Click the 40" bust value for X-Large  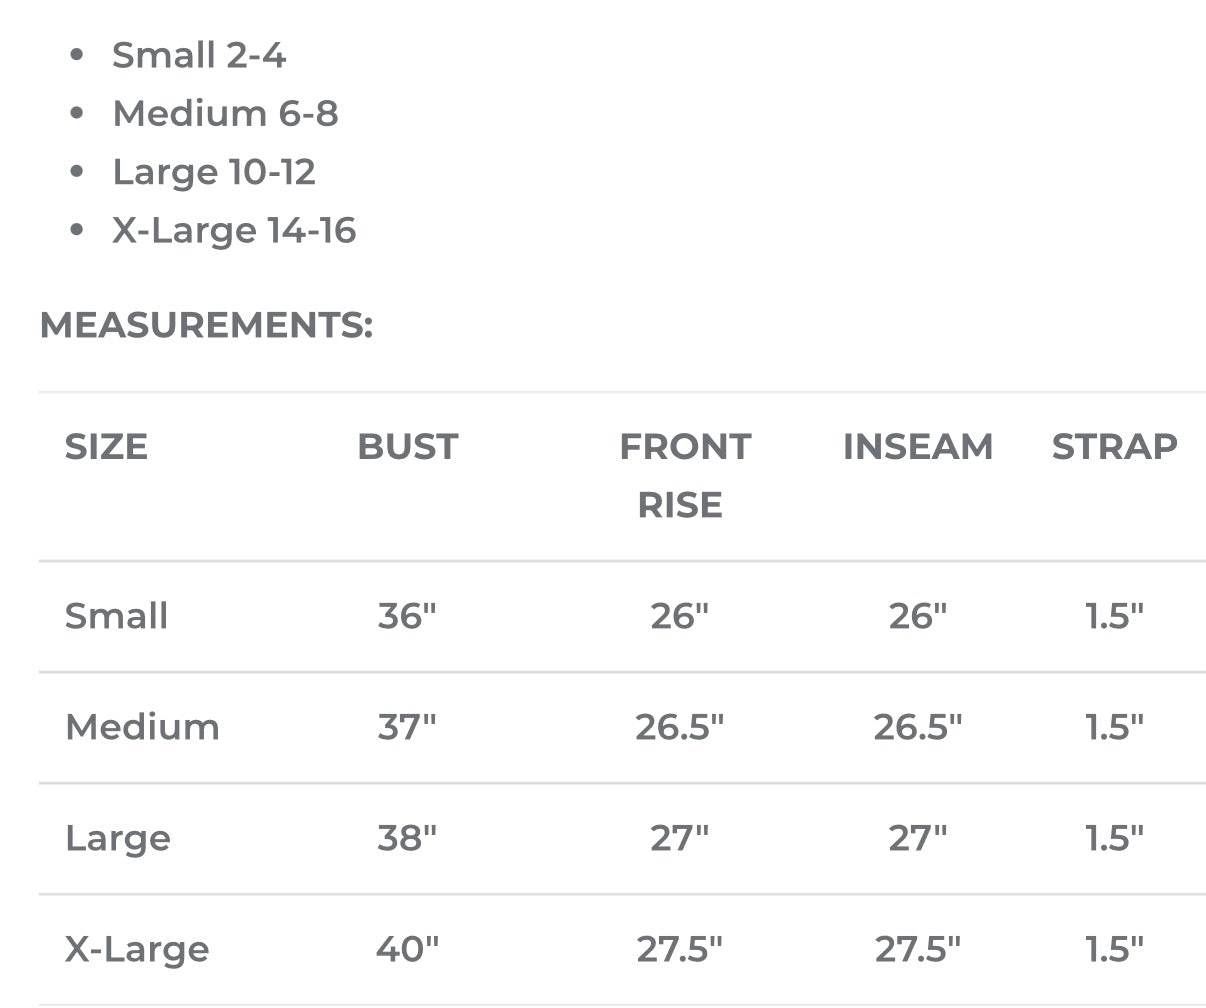pos(407,948)
